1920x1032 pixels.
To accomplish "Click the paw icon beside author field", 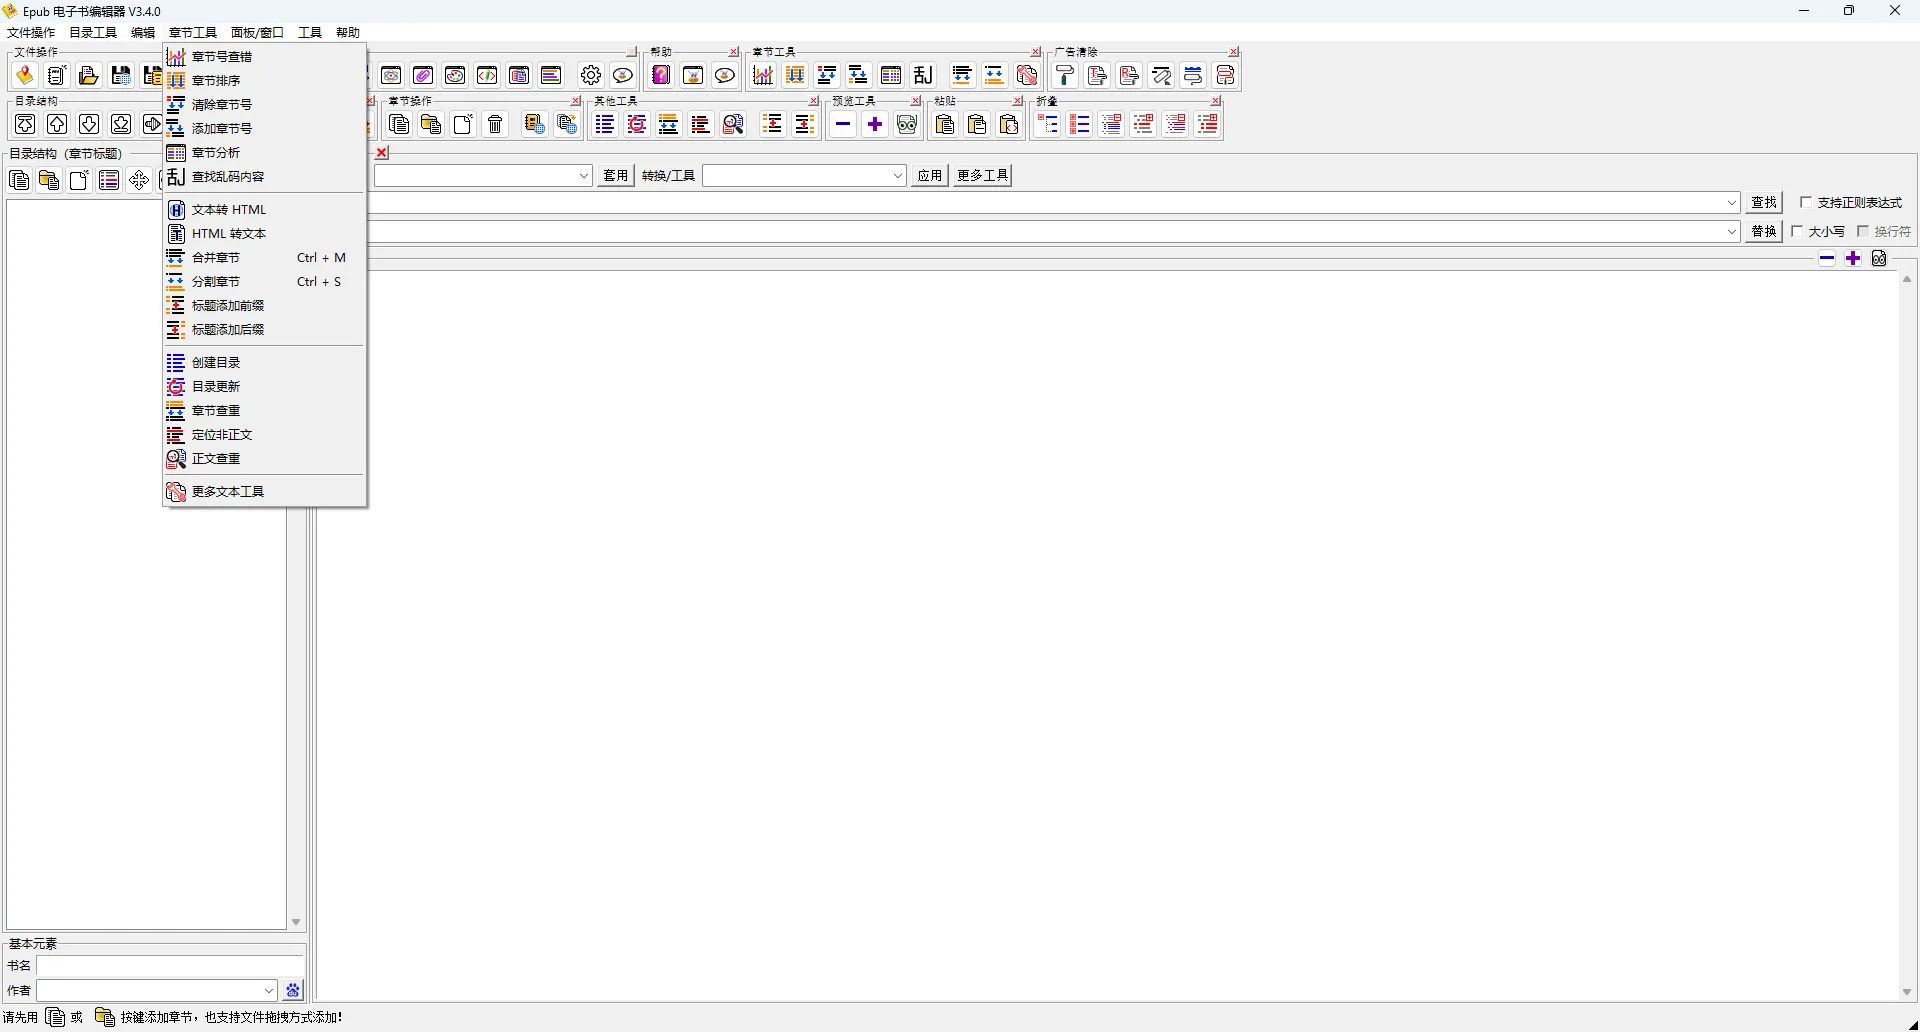I will click(293, 990).
